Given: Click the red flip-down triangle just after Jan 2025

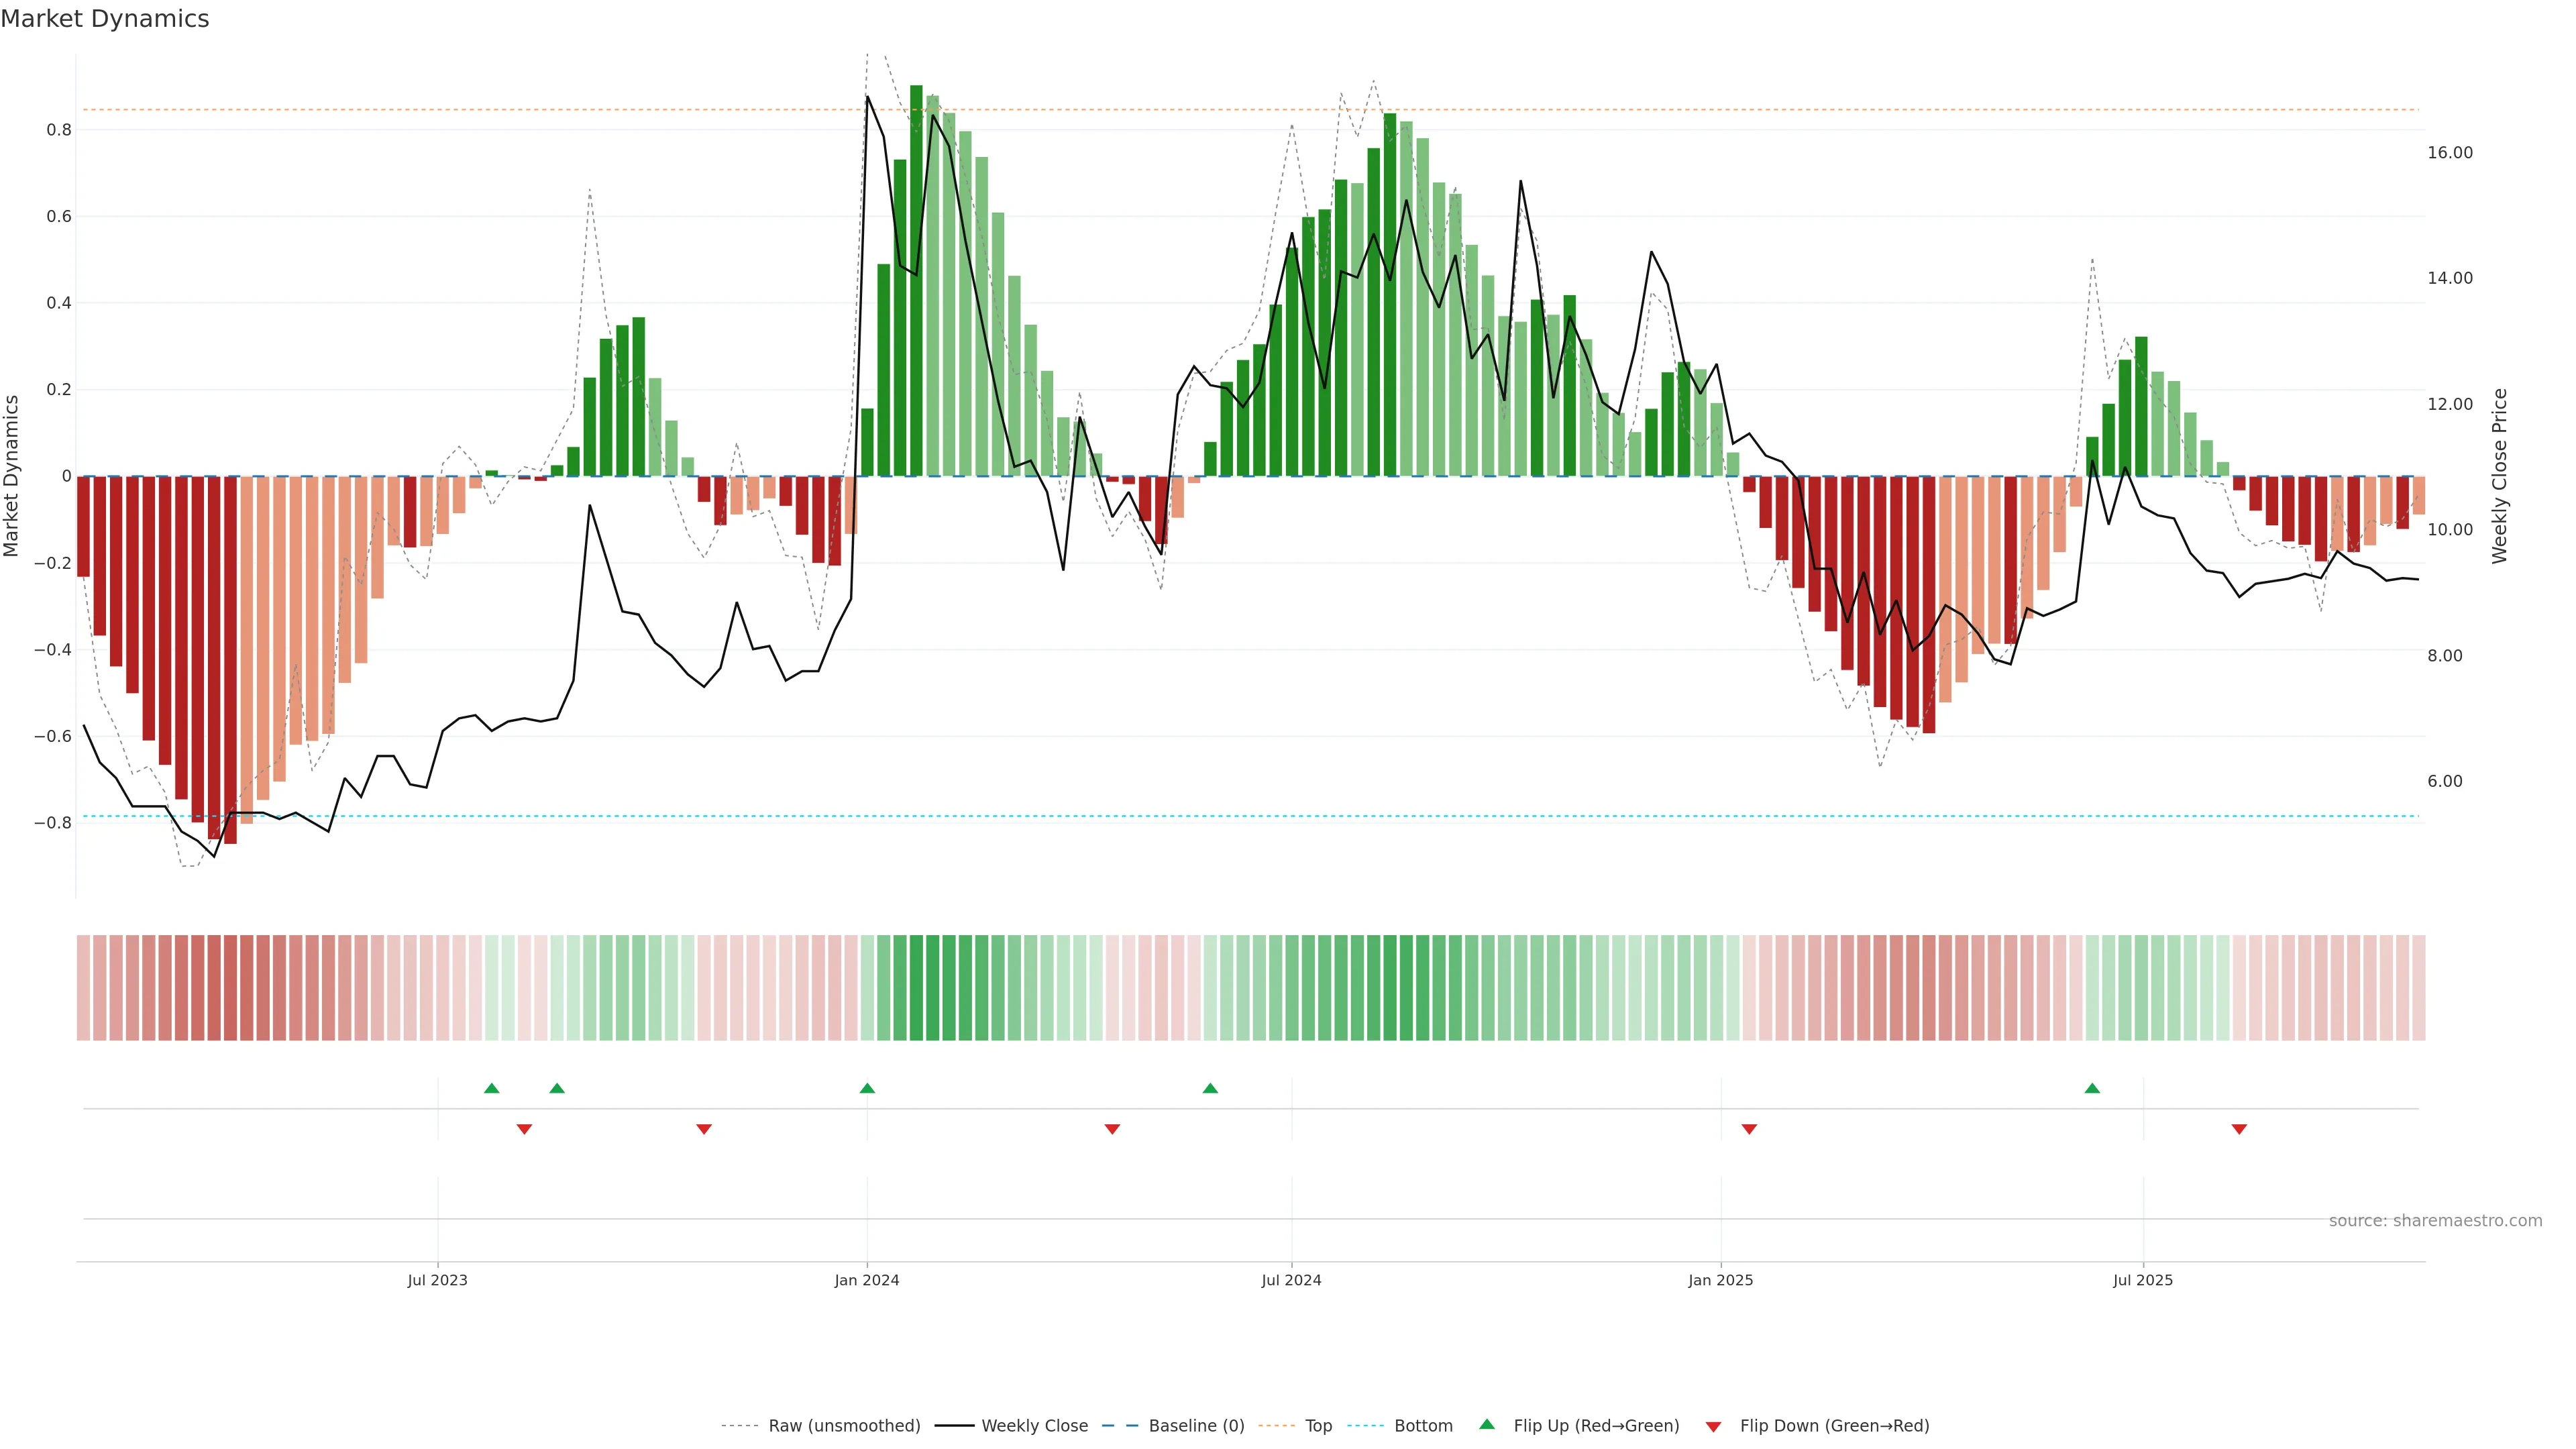Looking at the screenshot, I should (x=1749, y=1129).
